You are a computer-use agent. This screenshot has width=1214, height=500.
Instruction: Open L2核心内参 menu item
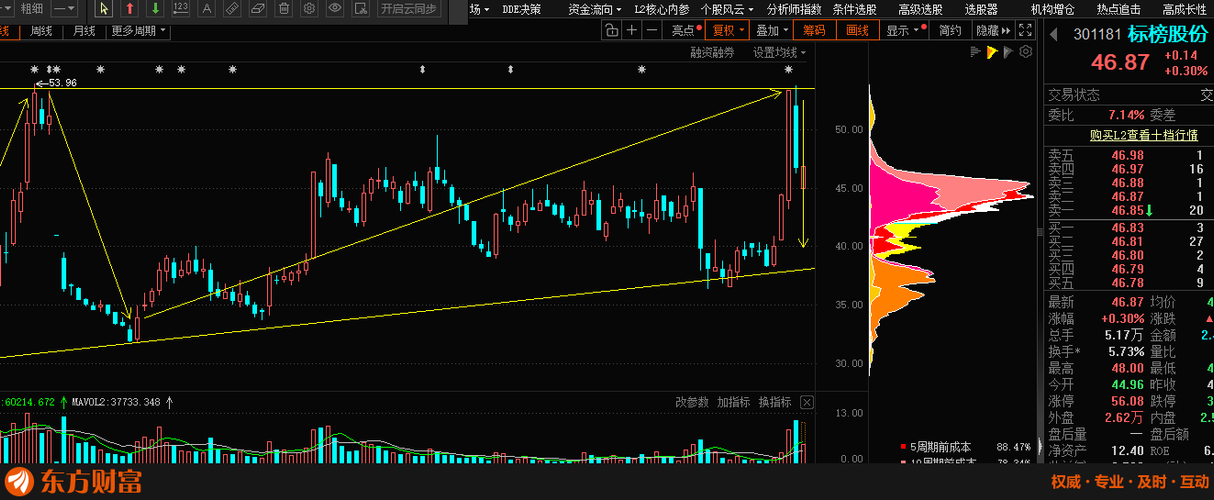click(x=662, y=9)
